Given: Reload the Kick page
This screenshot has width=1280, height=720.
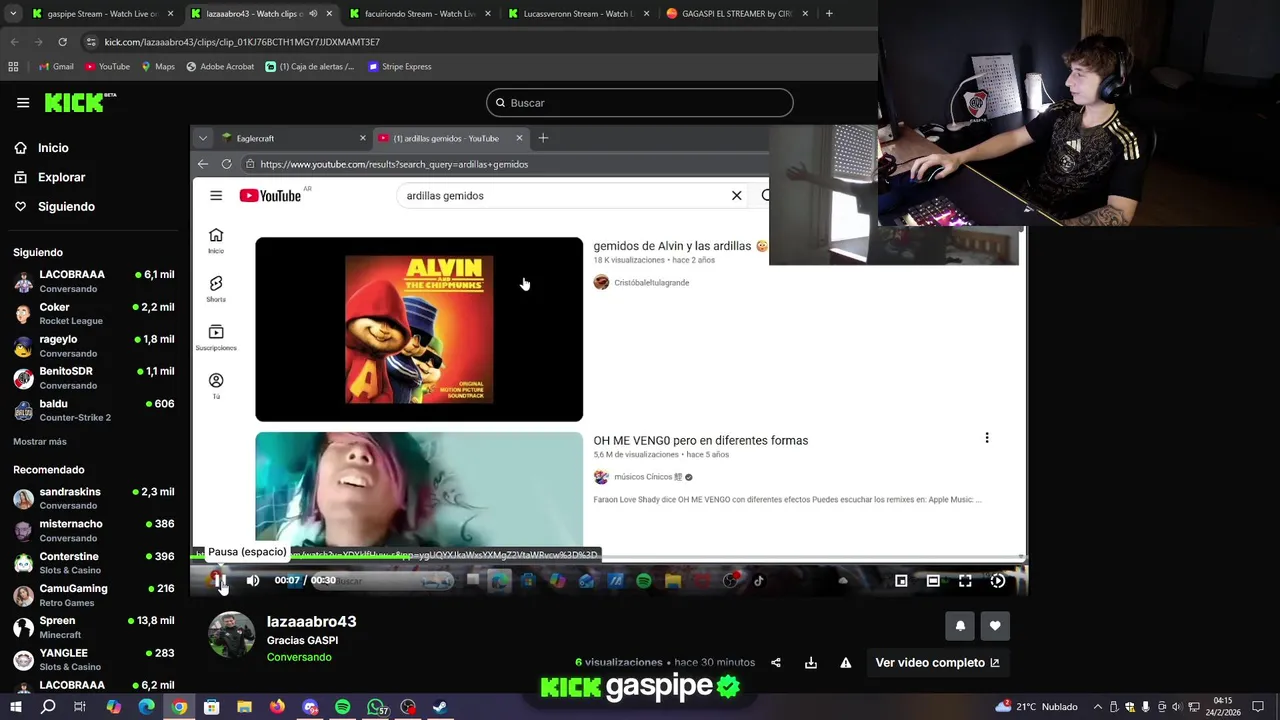Looking at the screenshot, I should click(x=62, y=42).
